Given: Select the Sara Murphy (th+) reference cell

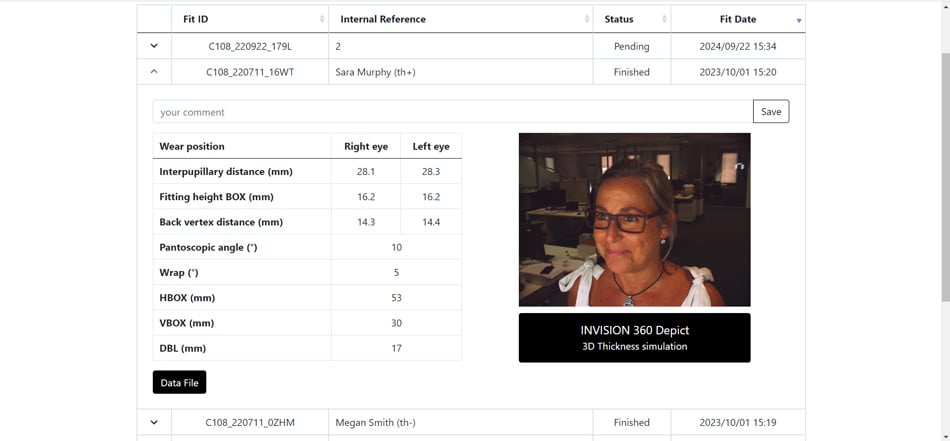Looking at the screenshot, I should point(375,72).
